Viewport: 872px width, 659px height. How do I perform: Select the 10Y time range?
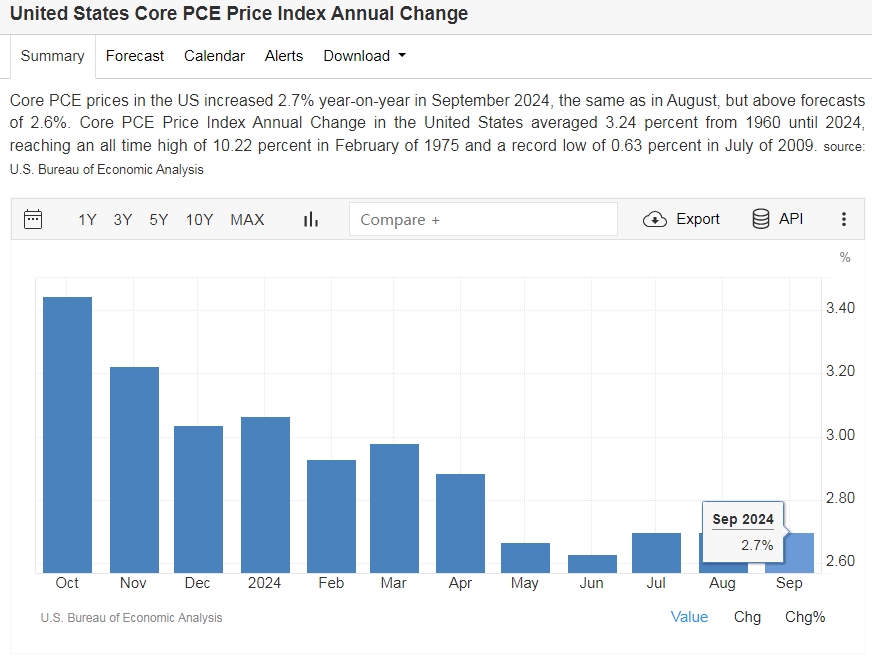tap(199, 219)
